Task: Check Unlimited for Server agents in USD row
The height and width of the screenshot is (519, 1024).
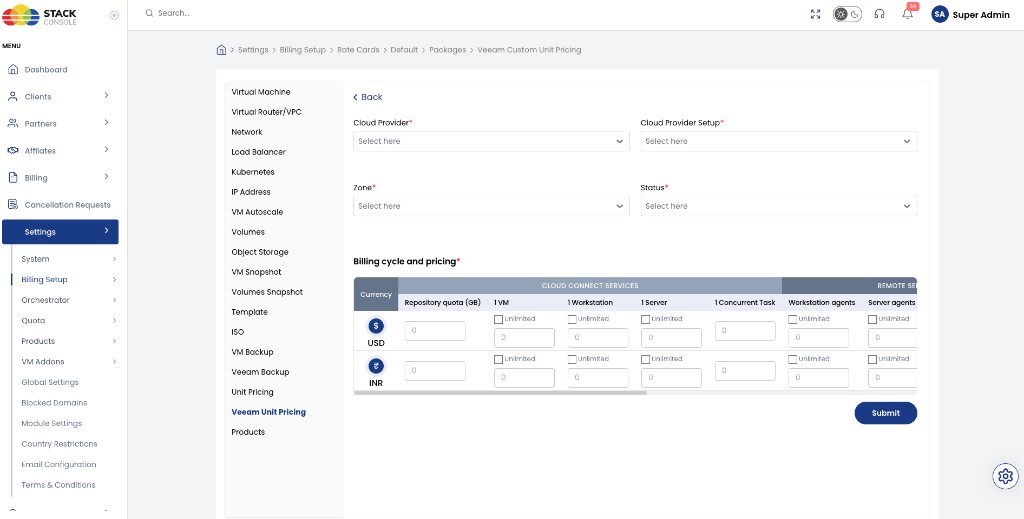Action: (872, 319)
